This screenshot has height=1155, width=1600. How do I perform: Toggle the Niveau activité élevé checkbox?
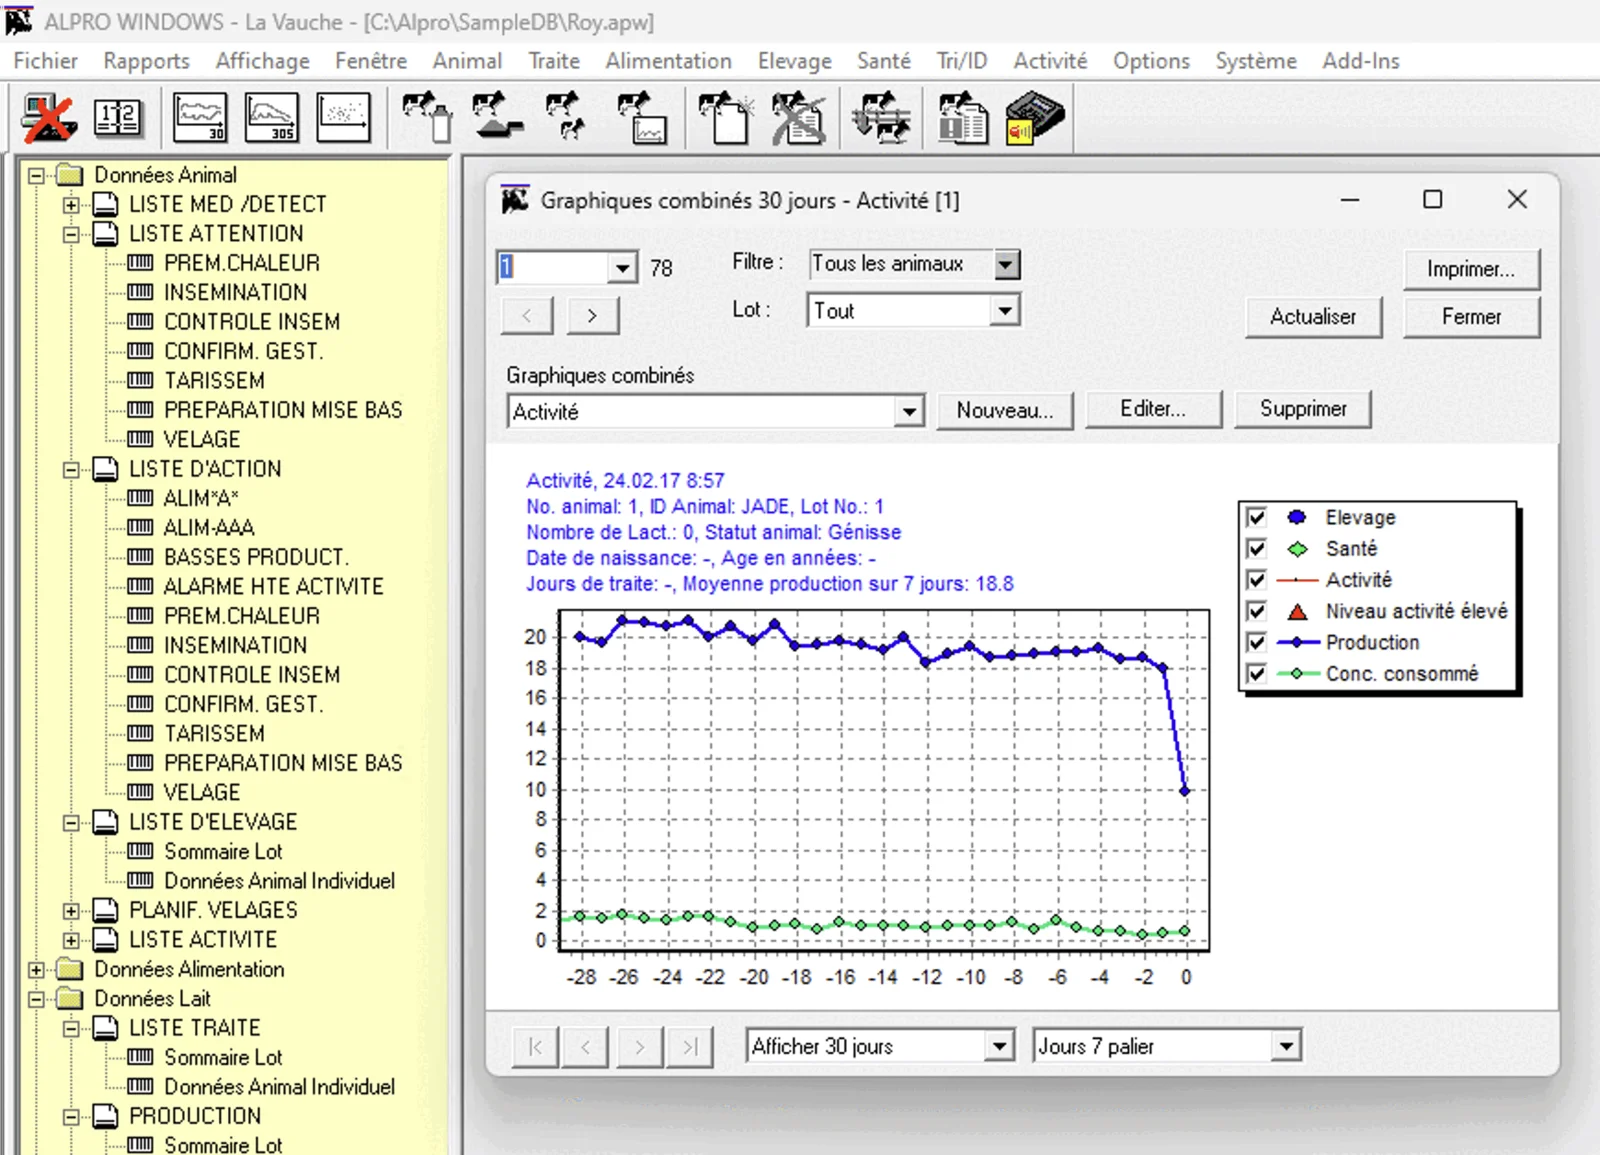click(1257, 611)
